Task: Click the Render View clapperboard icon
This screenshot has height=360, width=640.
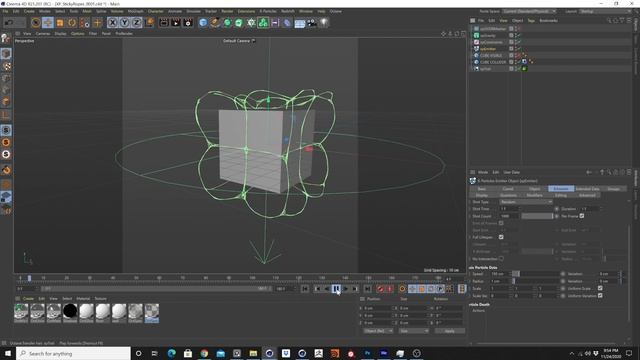Action: point(164,23)
